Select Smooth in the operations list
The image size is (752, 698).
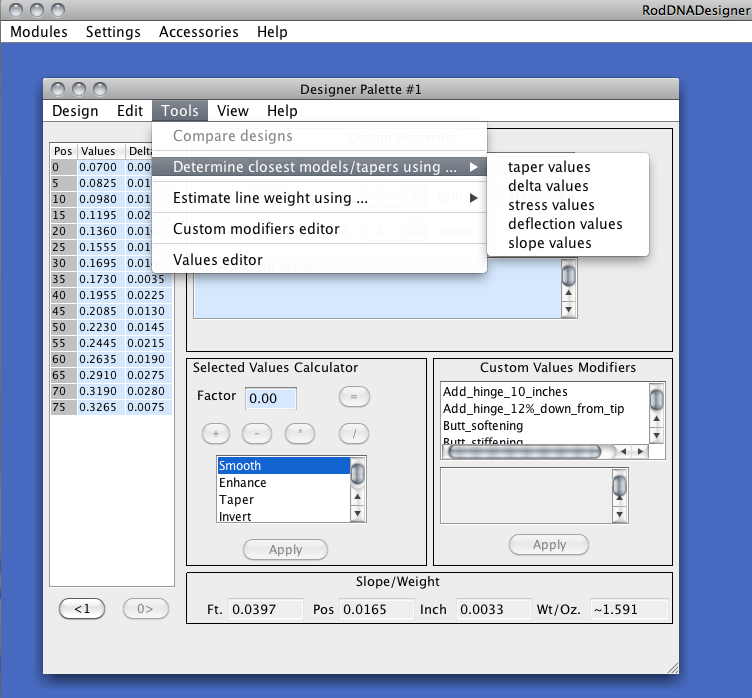(x=284, y=465)
